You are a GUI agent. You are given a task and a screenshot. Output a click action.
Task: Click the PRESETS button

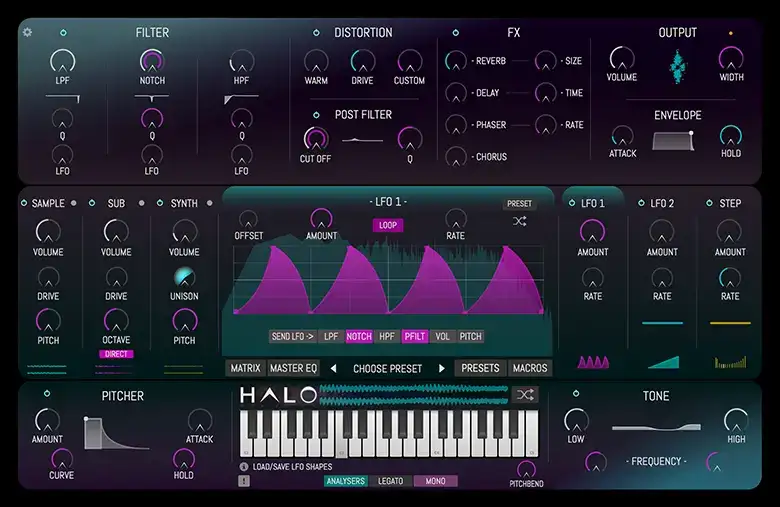pos(480,368)
